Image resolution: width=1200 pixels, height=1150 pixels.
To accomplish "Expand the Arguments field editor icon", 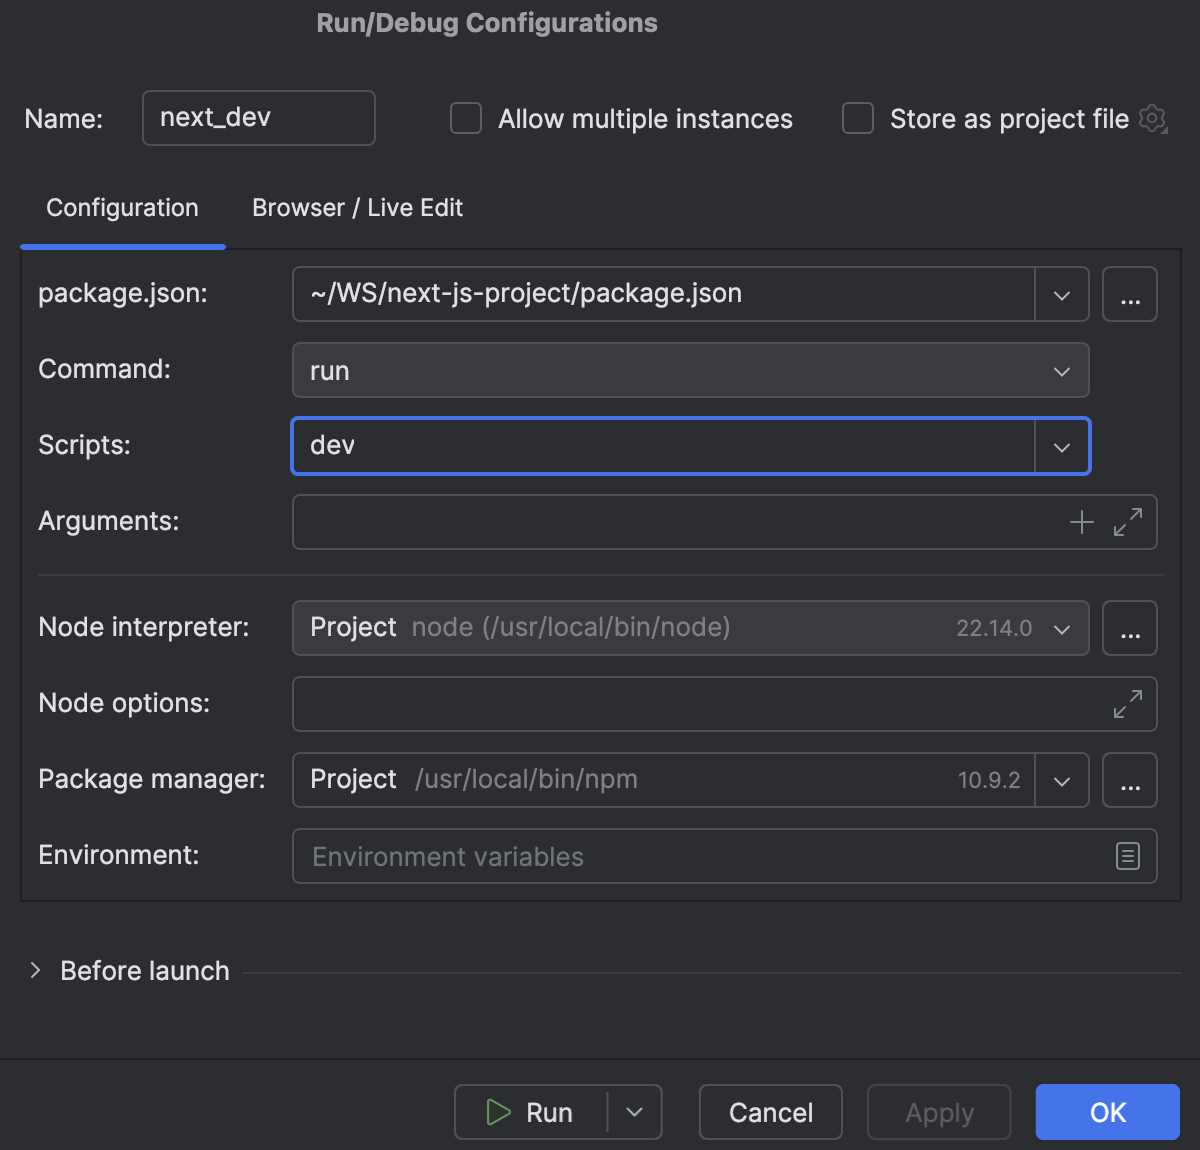I will pyautogui.click(x=1128, y=522).
